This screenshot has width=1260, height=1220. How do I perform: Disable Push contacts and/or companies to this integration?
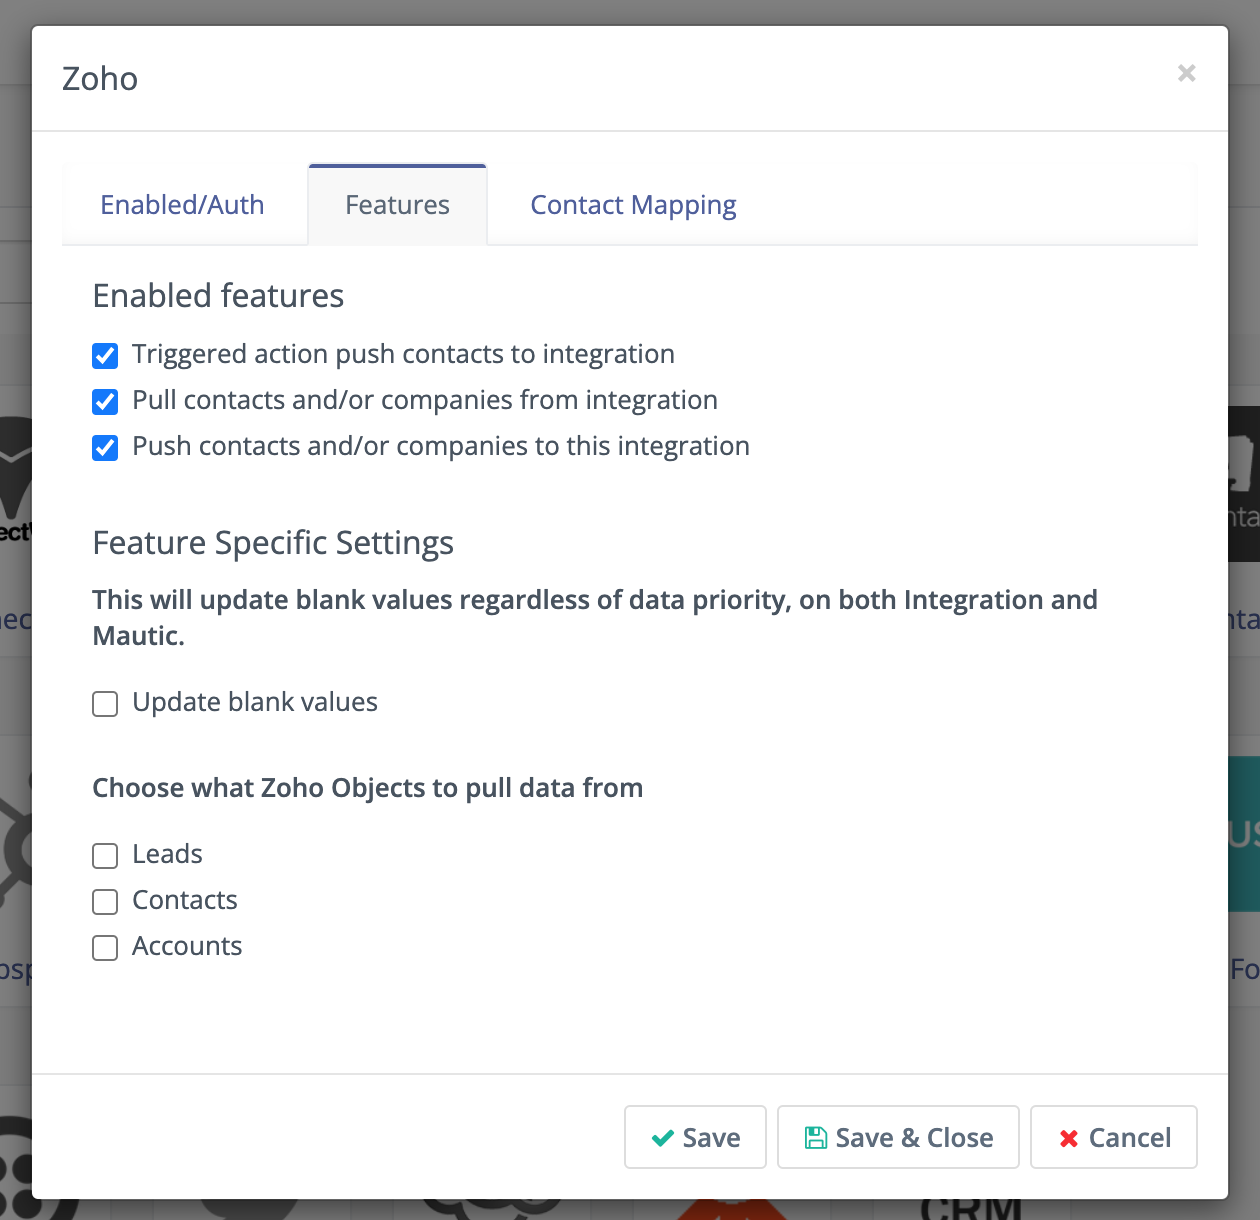(105, 448)
